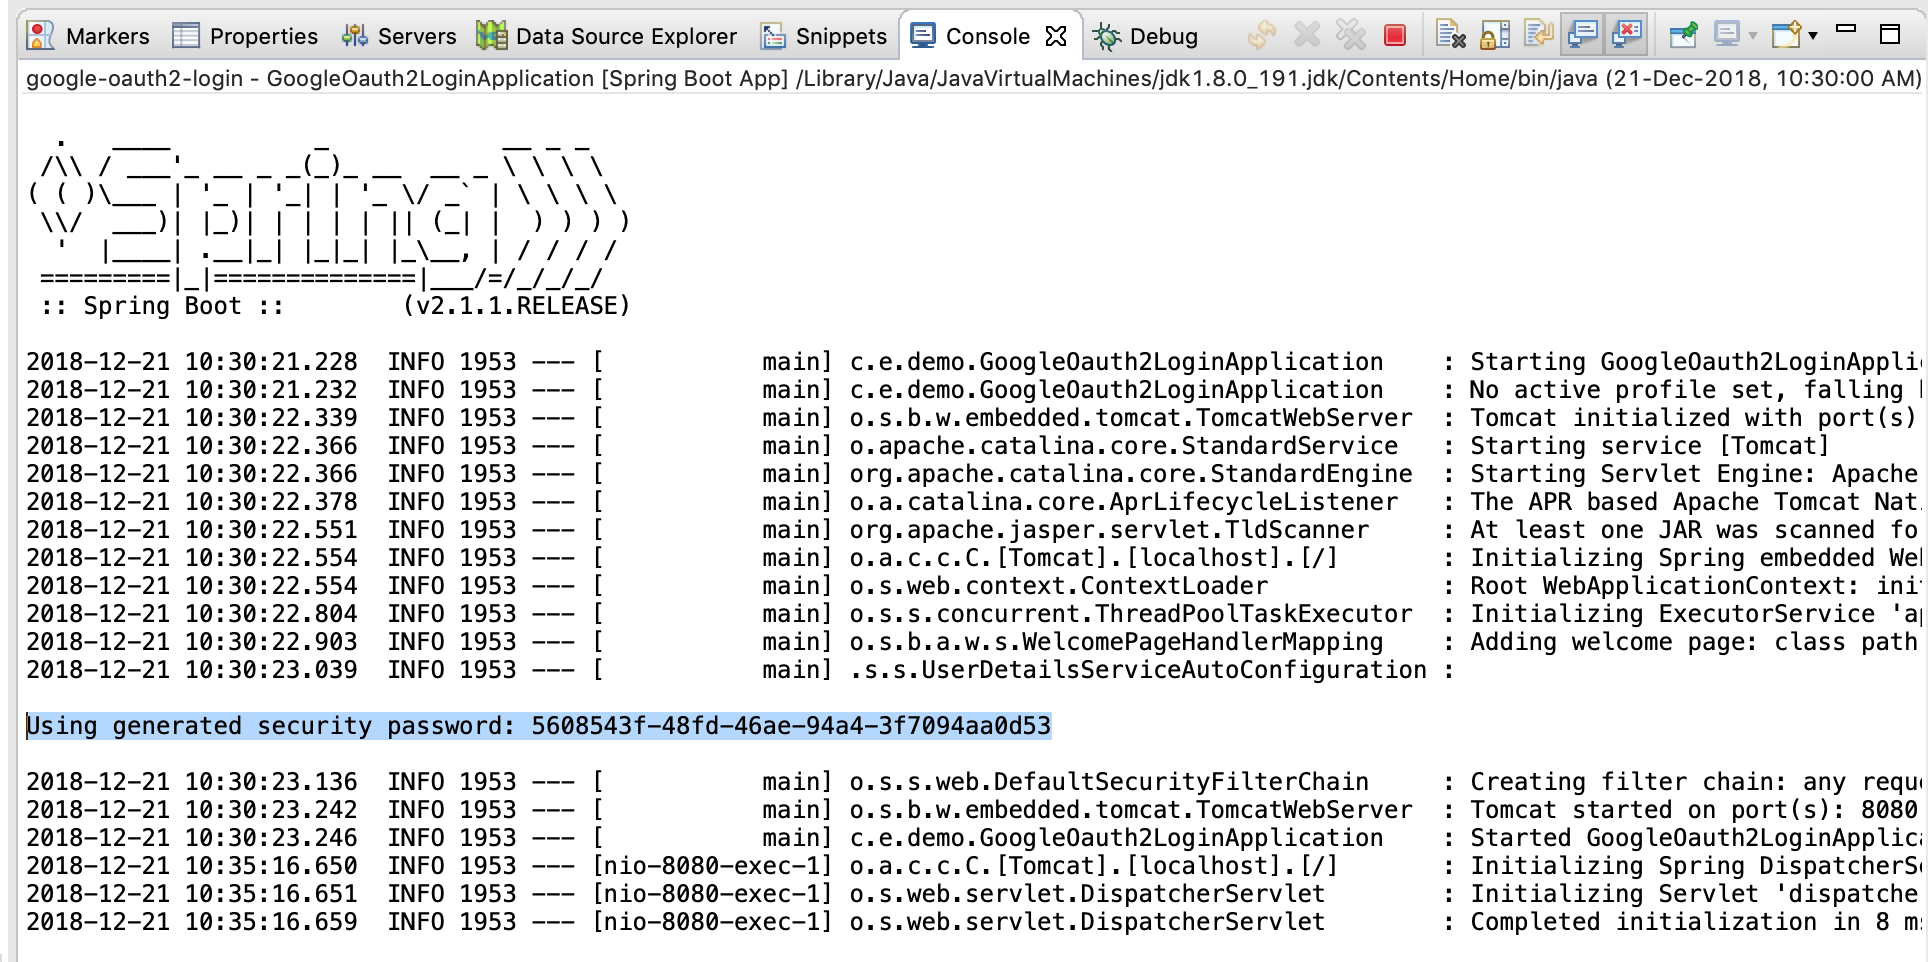Screen dimensions: 1928x962
Task: Click the TldScanner log line
Action: click(972, 530)
